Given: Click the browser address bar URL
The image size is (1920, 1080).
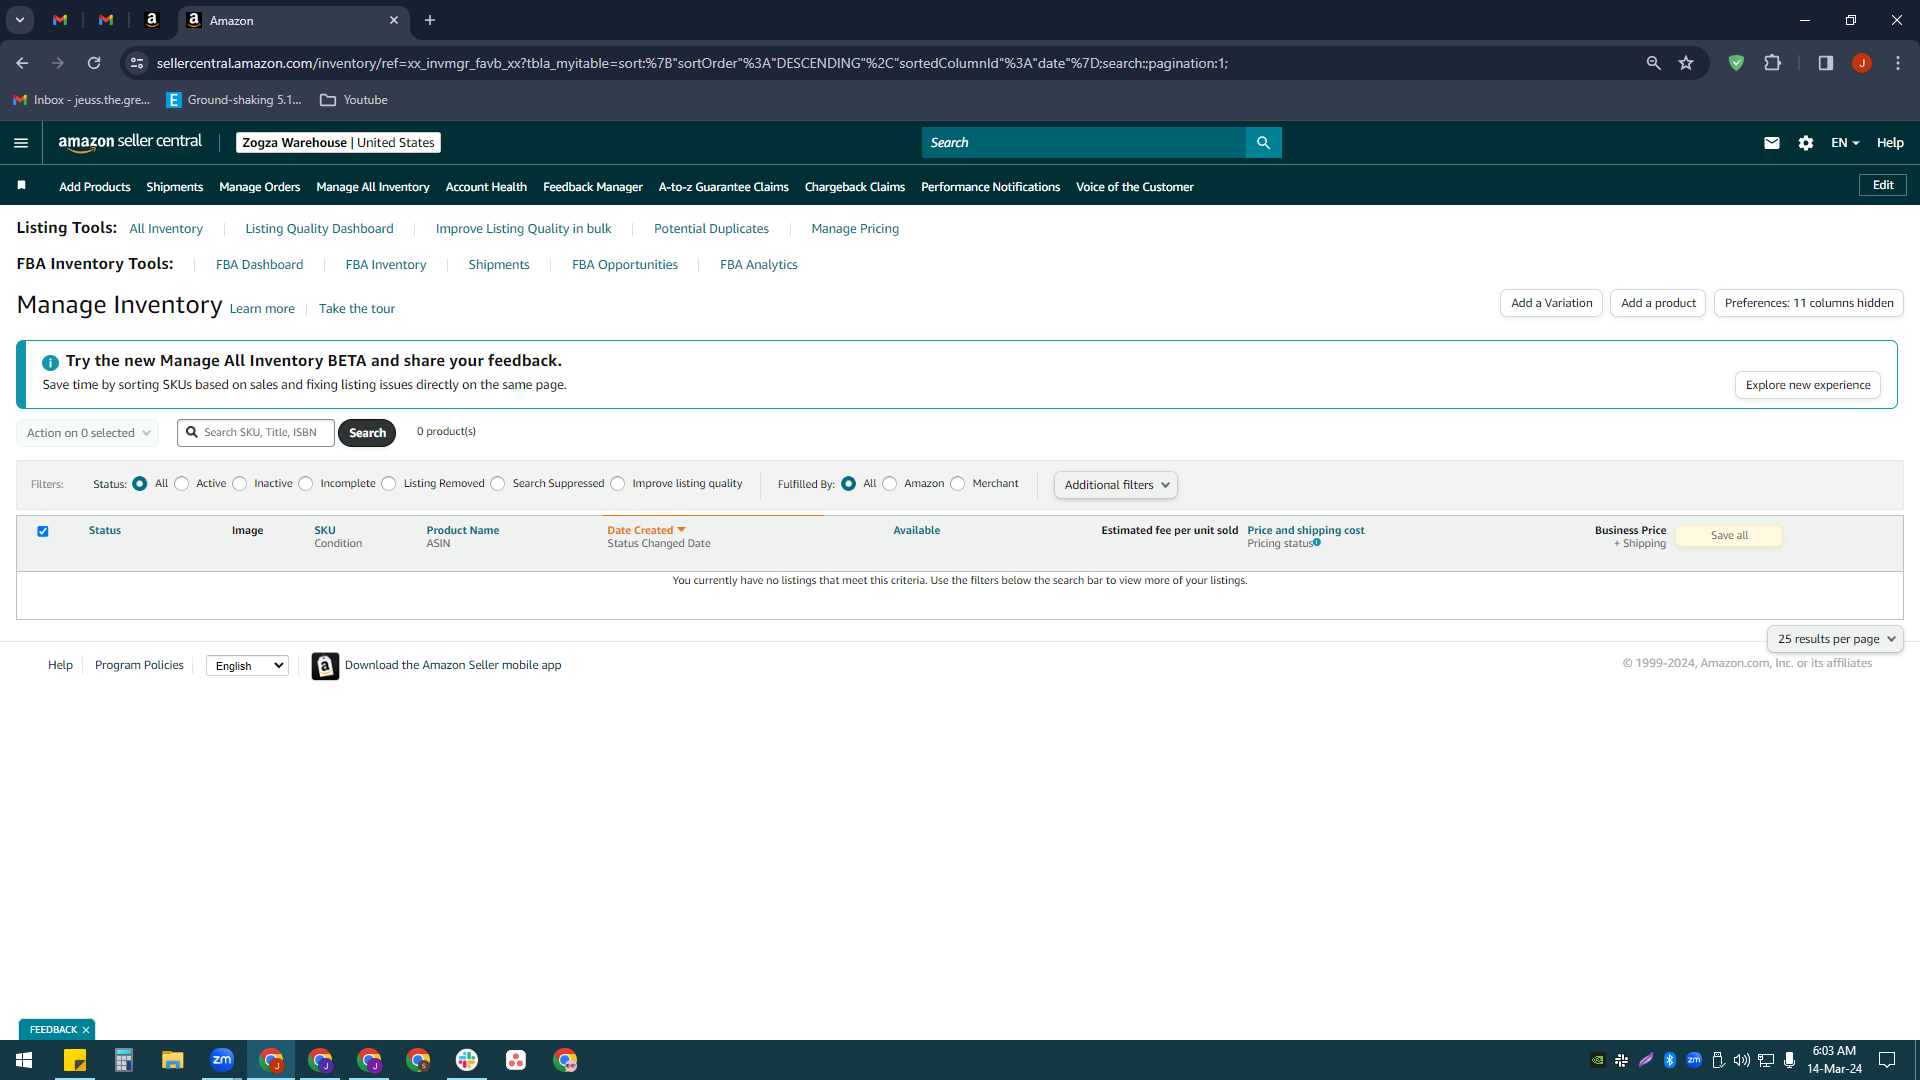Looking at the screenshot, I should (x=692, y=63).
